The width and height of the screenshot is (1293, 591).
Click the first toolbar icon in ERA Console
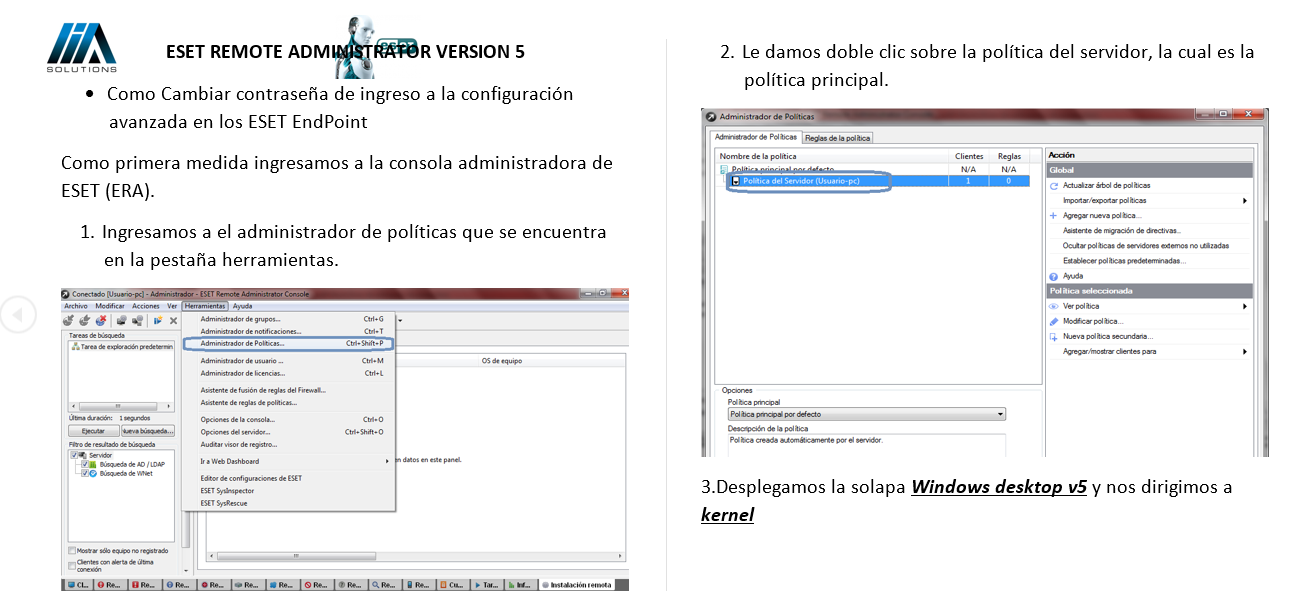click(x=69, y=321)
